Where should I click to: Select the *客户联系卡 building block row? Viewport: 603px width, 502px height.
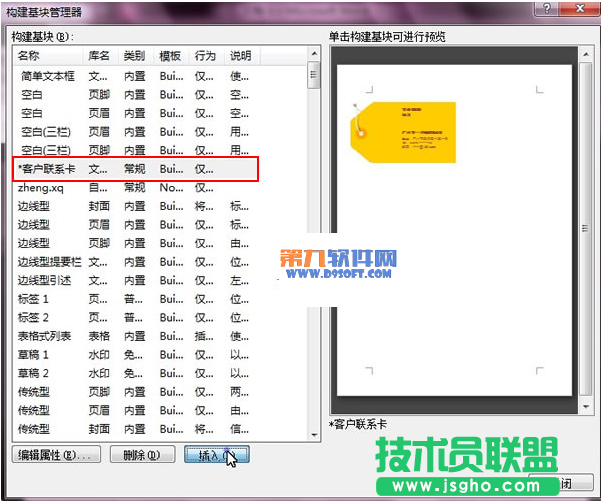135,169
